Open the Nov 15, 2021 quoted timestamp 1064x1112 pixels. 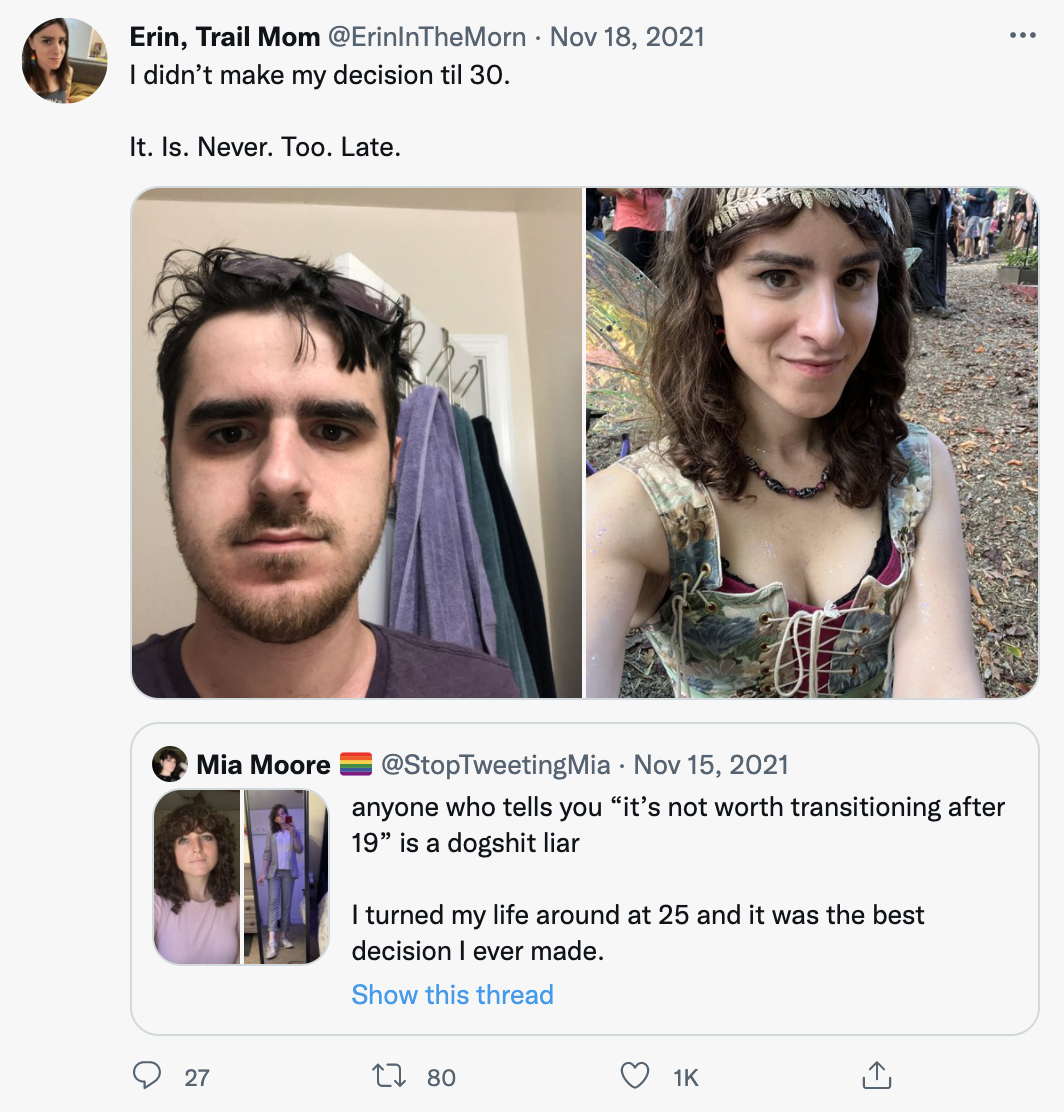click(711, 765)
